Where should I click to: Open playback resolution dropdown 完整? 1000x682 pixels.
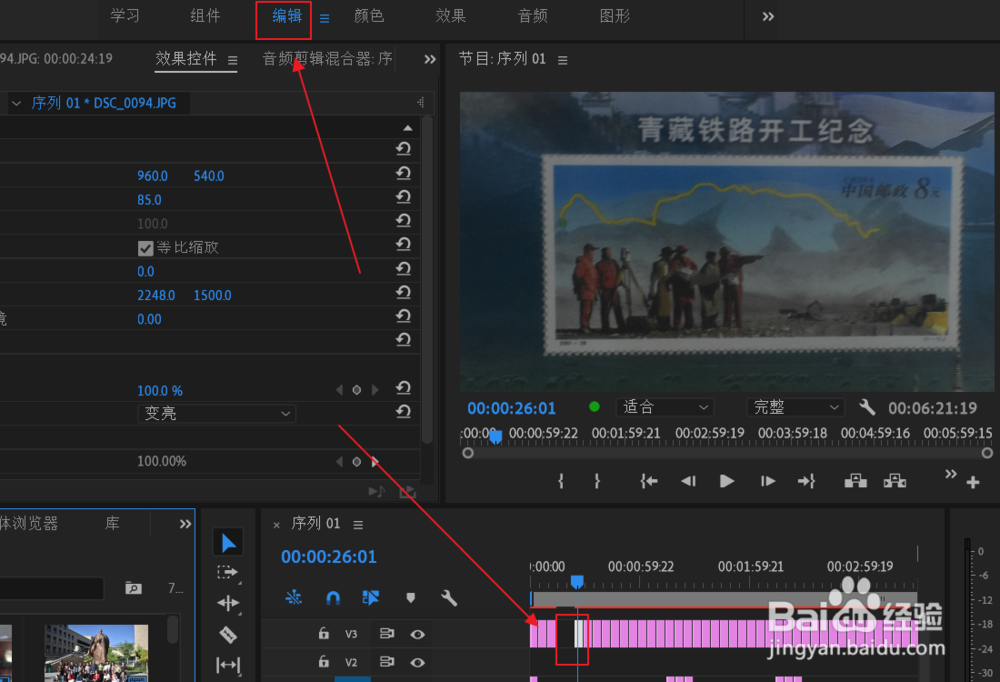[795, 407]
